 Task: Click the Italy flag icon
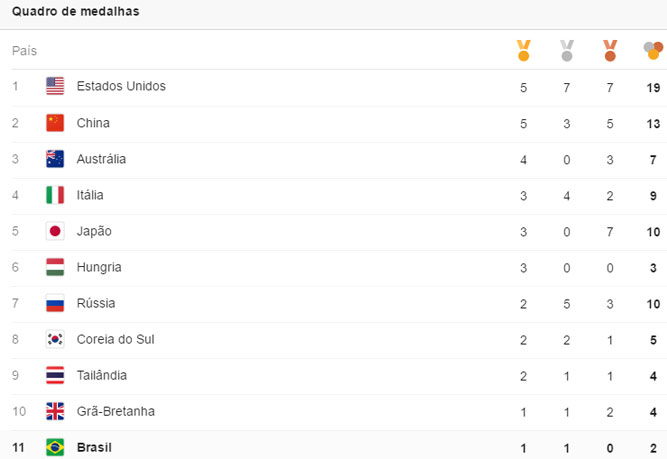(x=55, y=195)
